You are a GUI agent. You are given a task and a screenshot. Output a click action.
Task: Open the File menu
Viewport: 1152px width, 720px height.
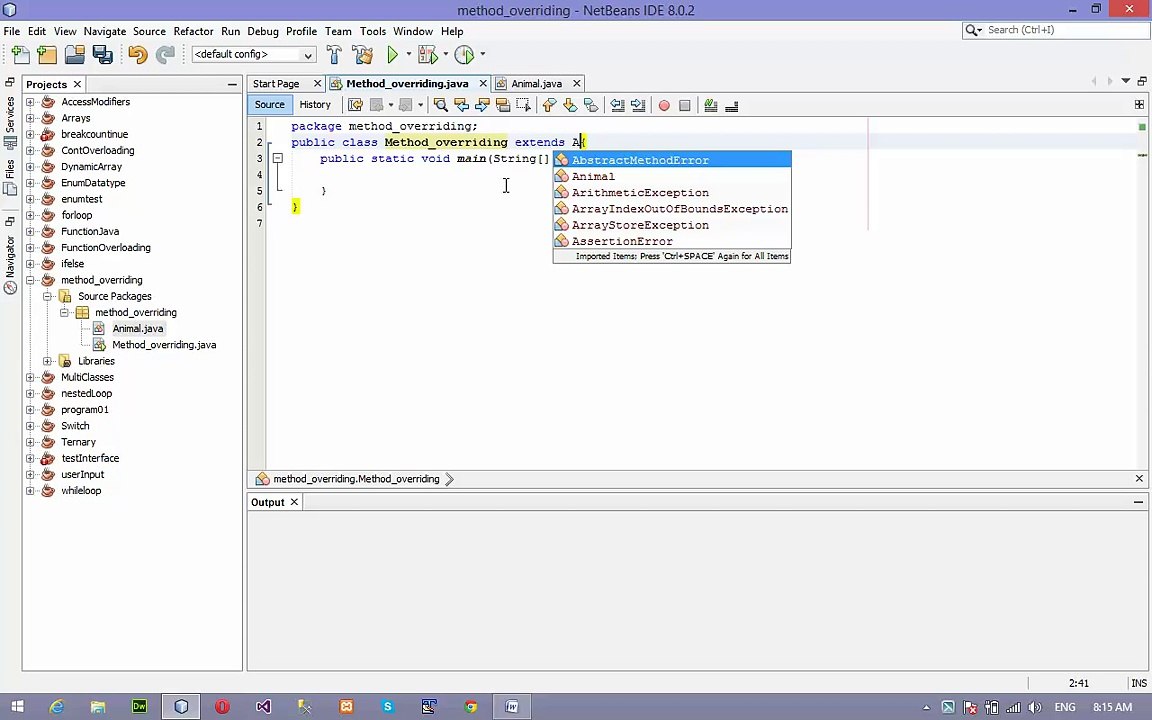12,31
